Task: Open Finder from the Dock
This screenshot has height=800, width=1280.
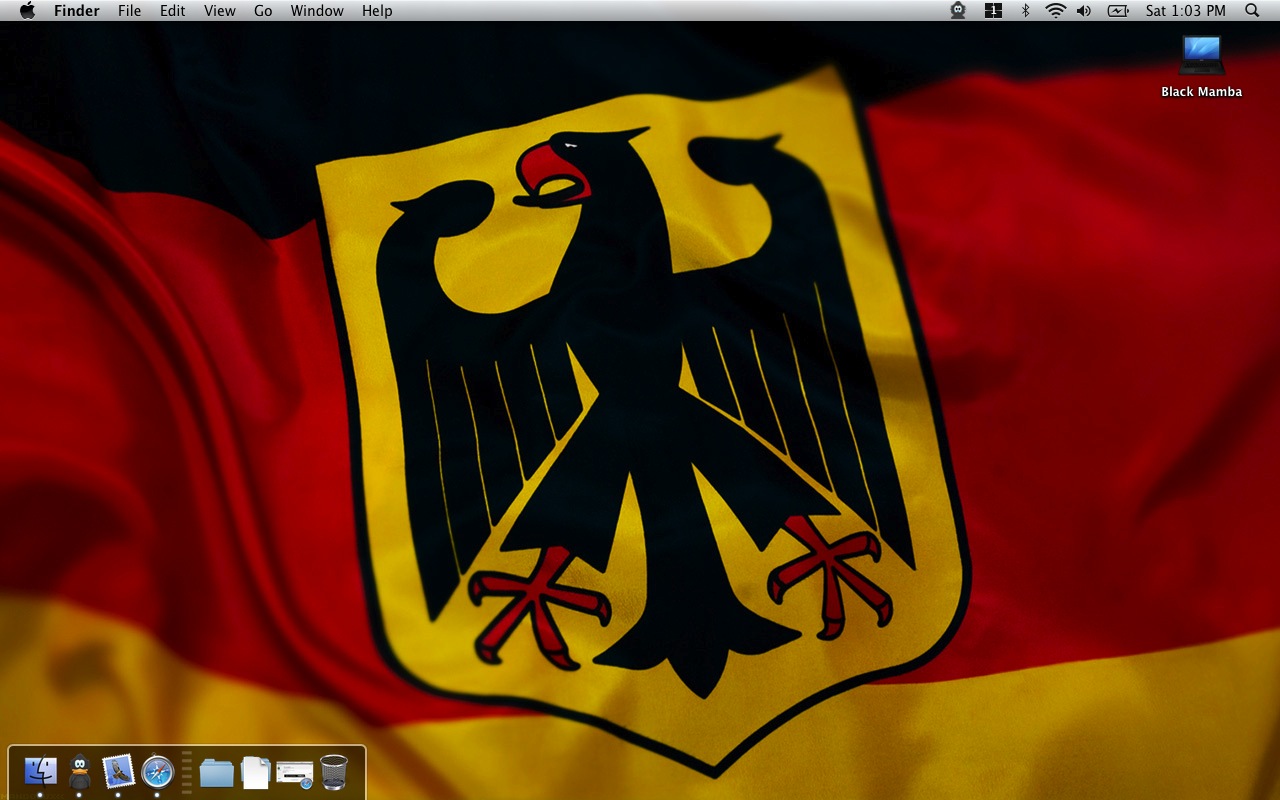Action: [x=40, y=771]
